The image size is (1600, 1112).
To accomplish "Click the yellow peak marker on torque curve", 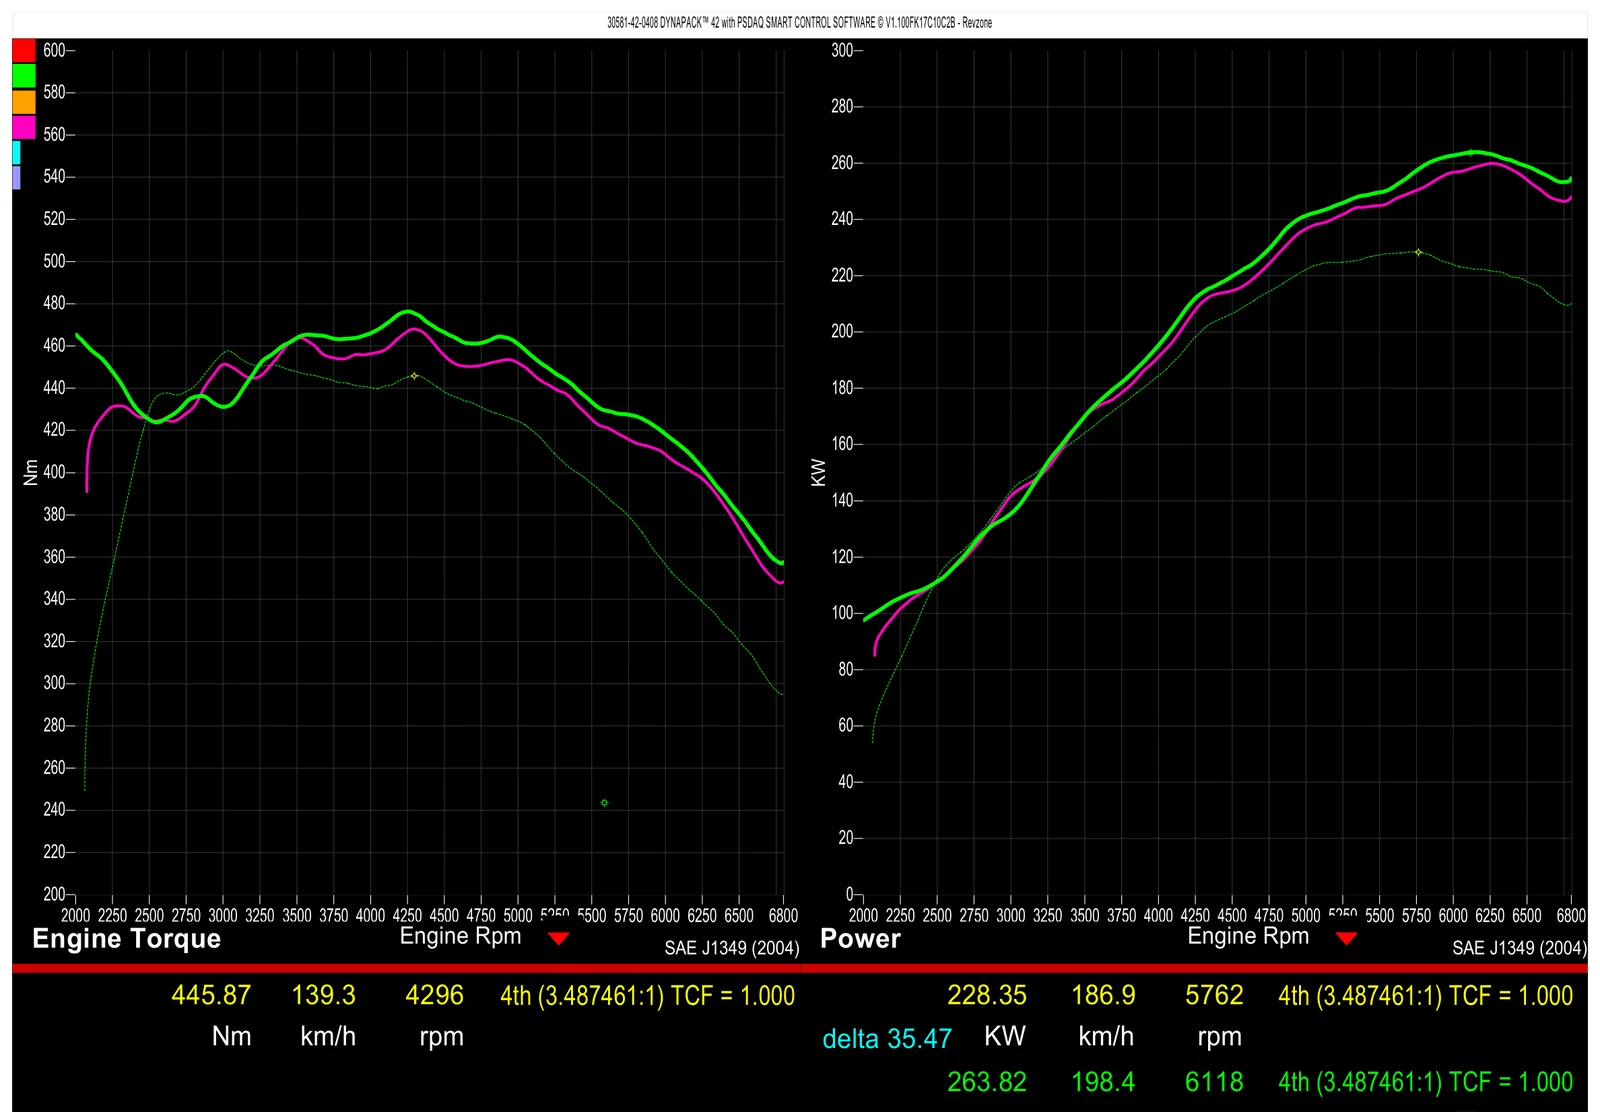I will 414,376.
